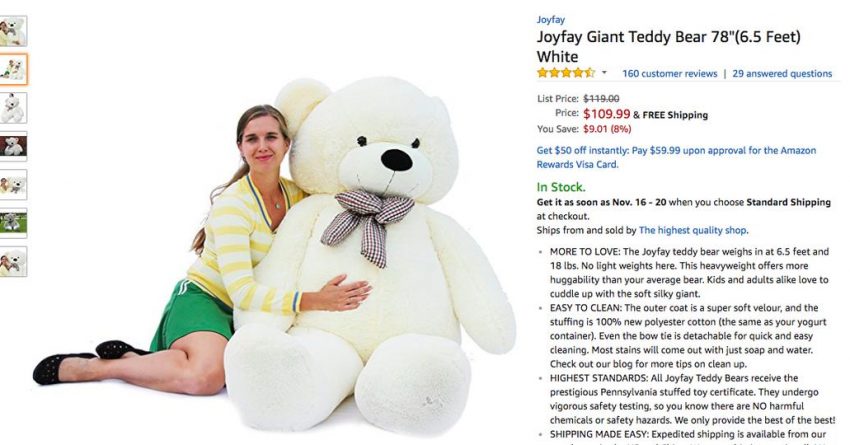View the third thumbnail of bear alone
850x445 pixels.
pos(13,108)
